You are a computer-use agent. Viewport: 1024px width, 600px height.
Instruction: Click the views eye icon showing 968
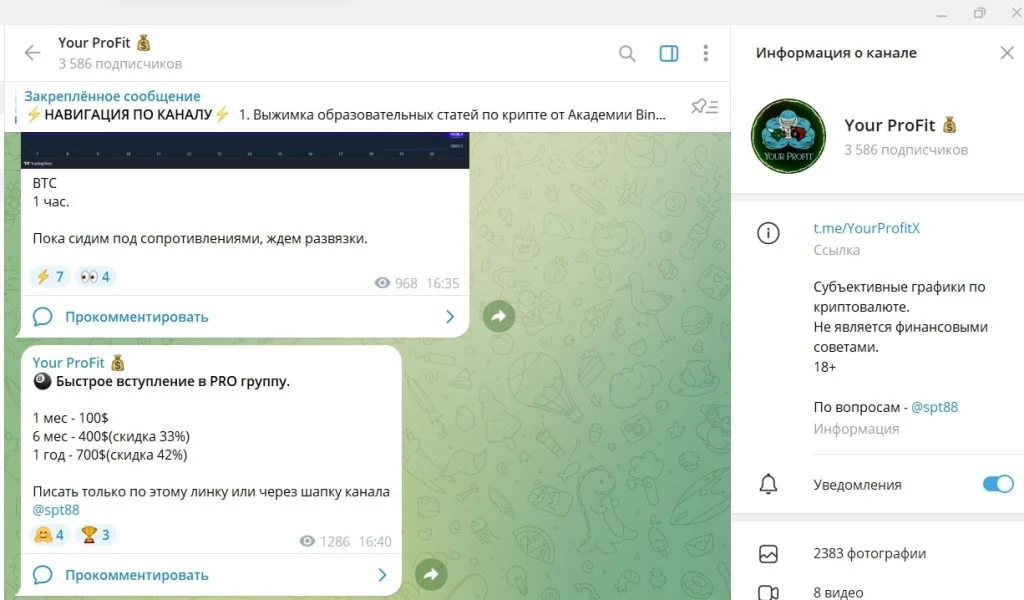[x=382, y=283]
